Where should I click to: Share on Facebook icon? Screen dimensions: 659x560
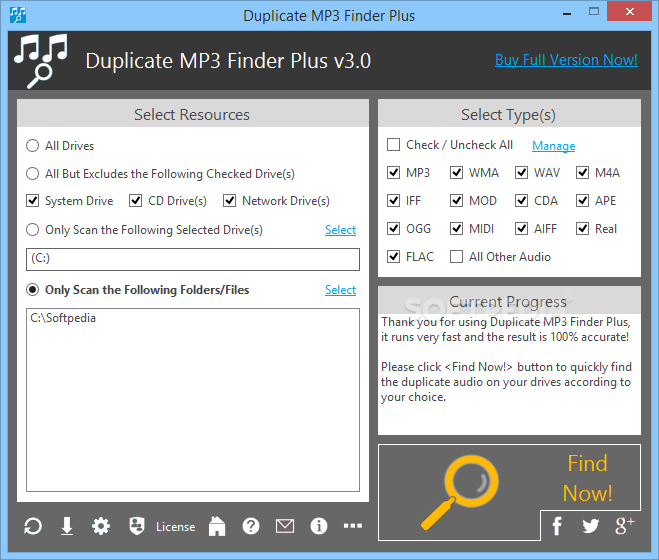[557, 526]
